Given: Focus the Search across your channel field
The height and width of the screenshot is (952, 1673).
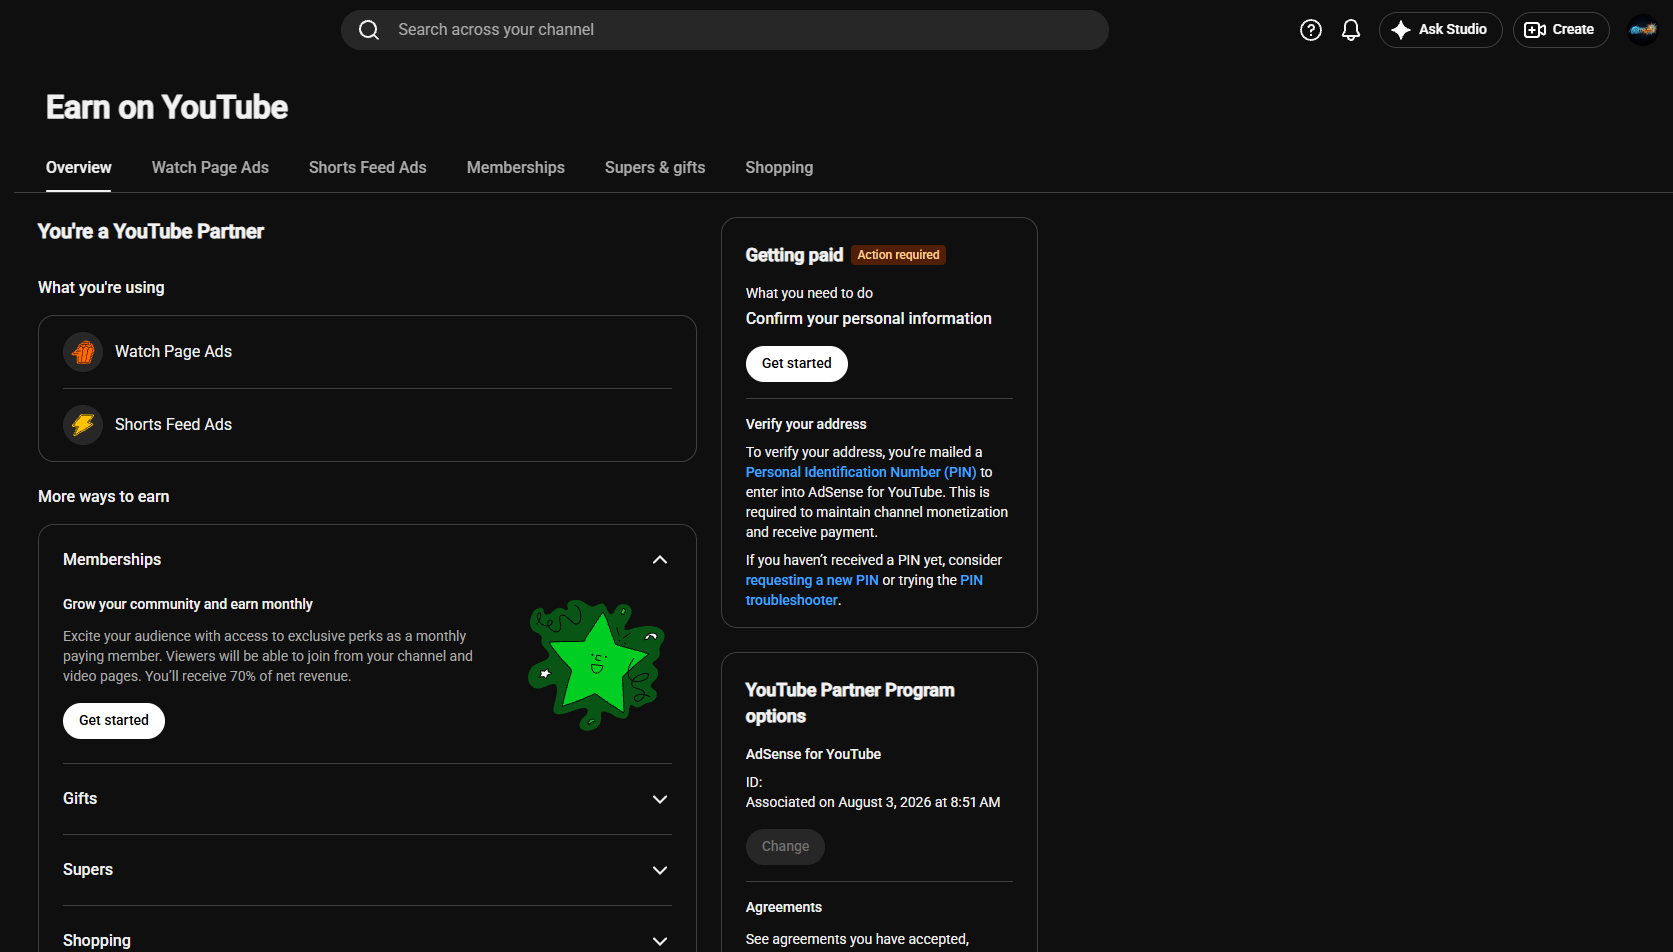Looking at the screenshot, I should 725,30.
